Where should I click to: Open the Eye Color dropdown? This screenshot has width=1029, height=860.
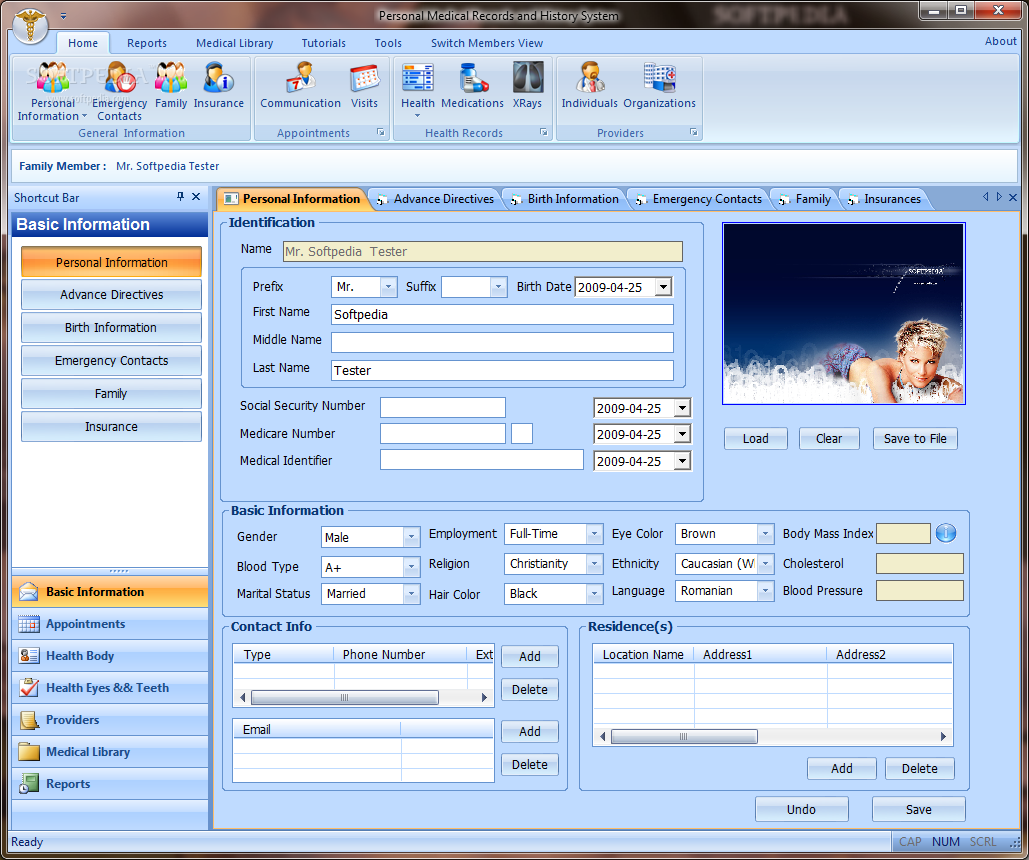(765, 534)
